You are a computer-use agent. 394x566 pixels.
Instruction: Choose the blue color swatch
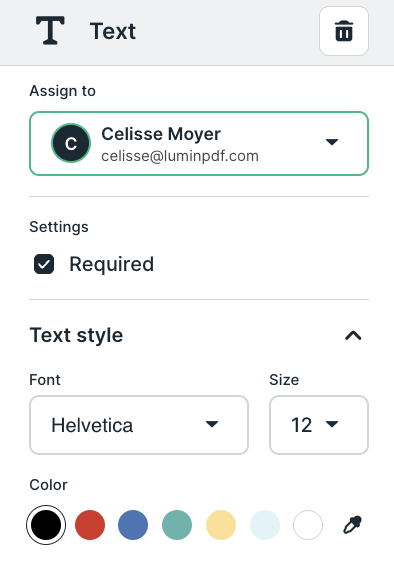[133, 525]
